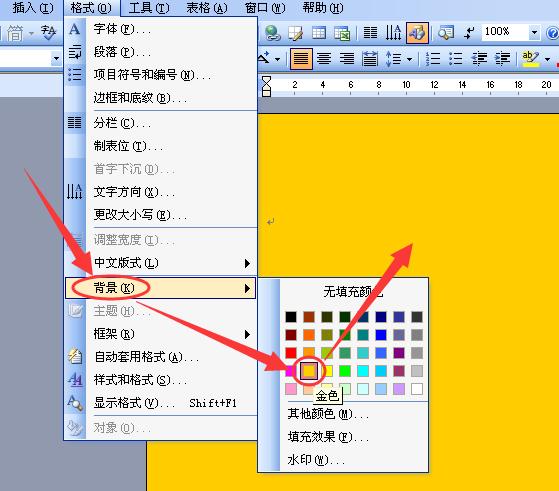
Task: Click the line spacing icon
Action: pyautogui.click(x=393, y=58)
